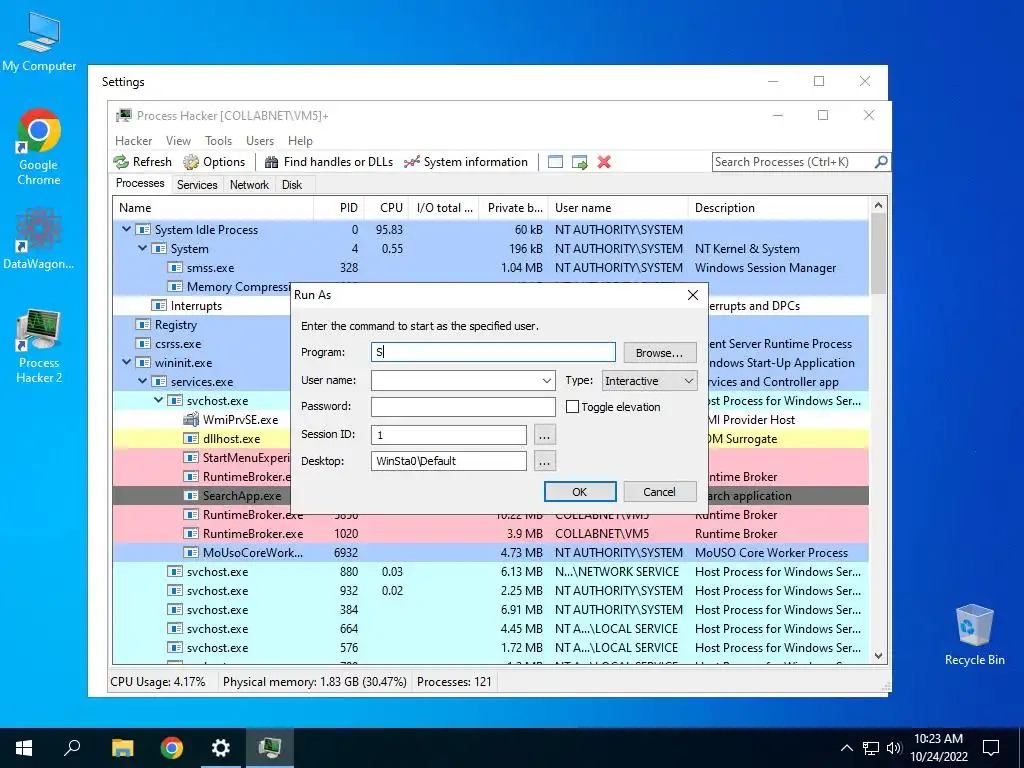Click the Chrome taskbar icon

(x=172, y=748)
